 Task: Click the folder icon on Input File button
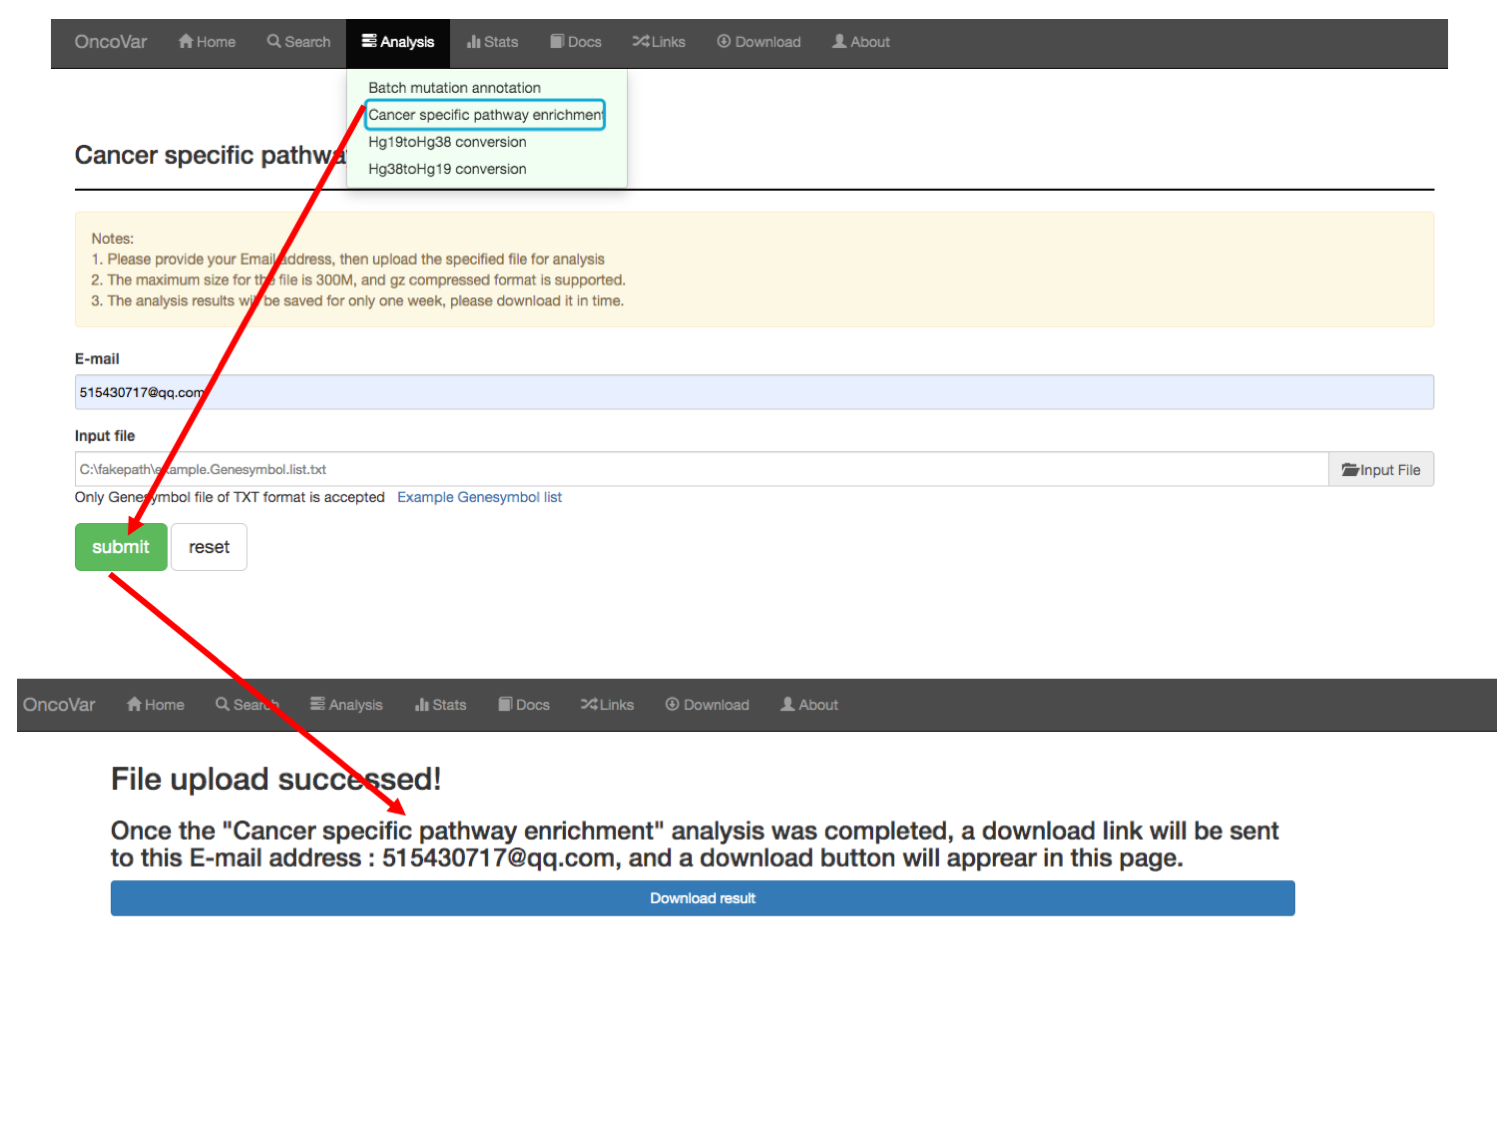coord(1350,469)
